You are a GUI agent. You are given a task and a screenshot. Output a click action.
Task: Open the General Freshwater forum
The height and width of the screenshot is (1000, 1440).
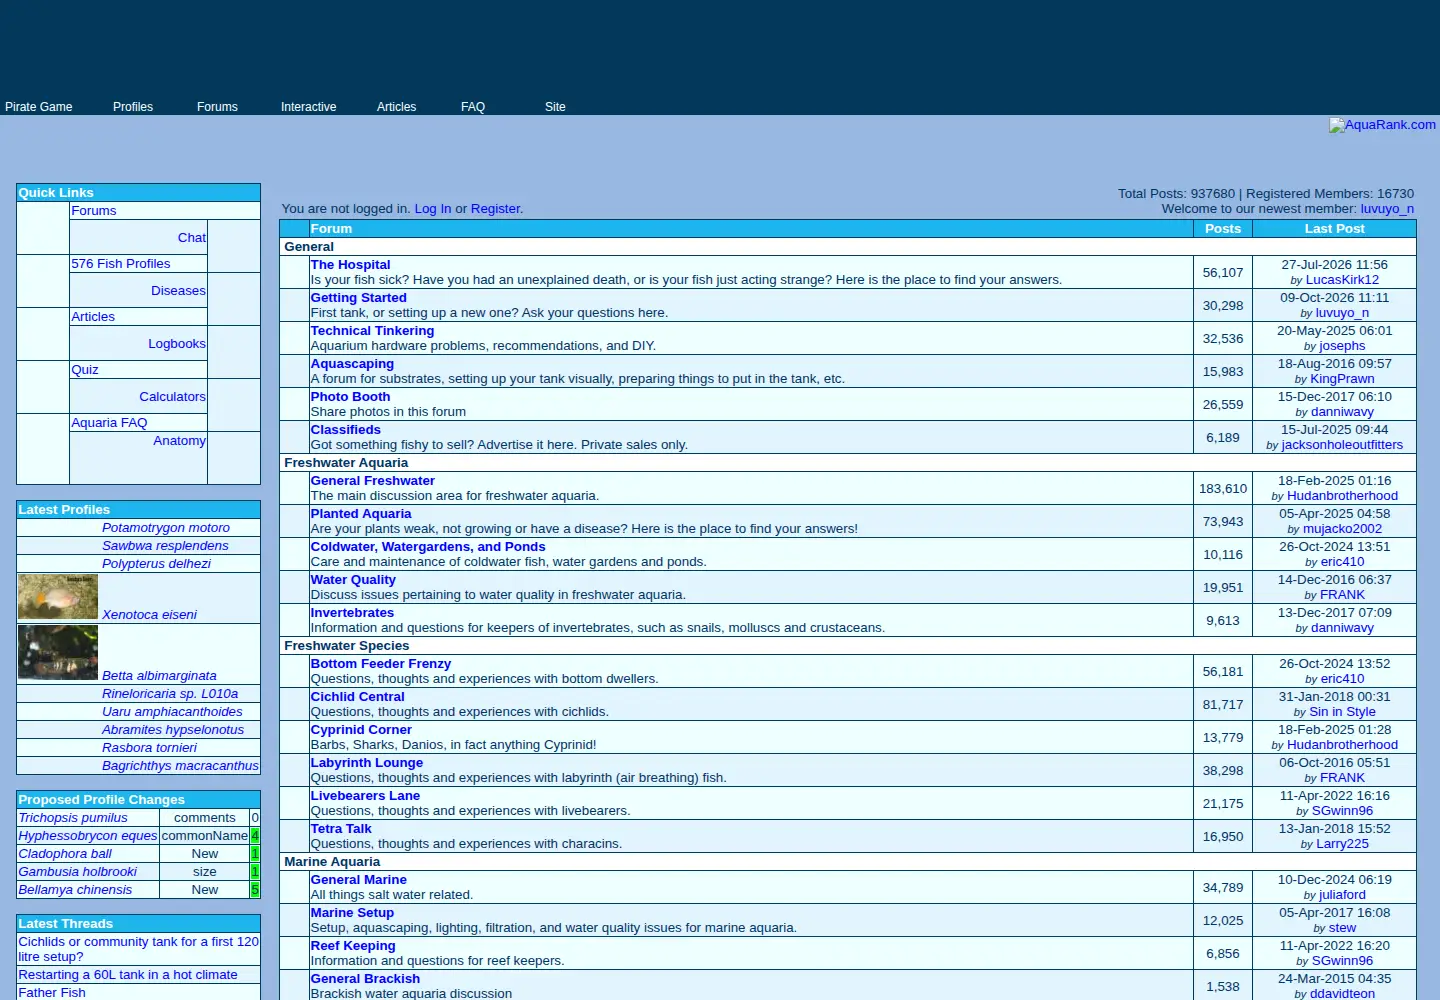tap(372, 481)
